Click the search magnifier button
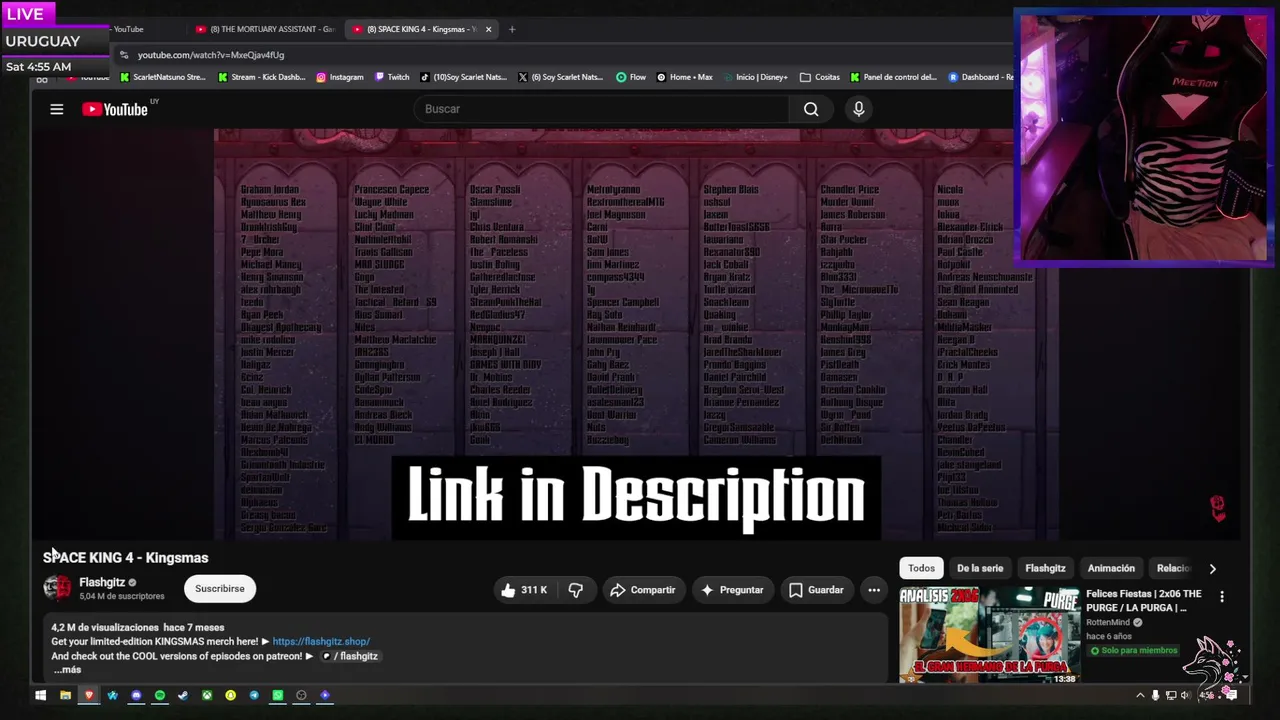Screen dimensions: 1280x720 pos(811,109)
